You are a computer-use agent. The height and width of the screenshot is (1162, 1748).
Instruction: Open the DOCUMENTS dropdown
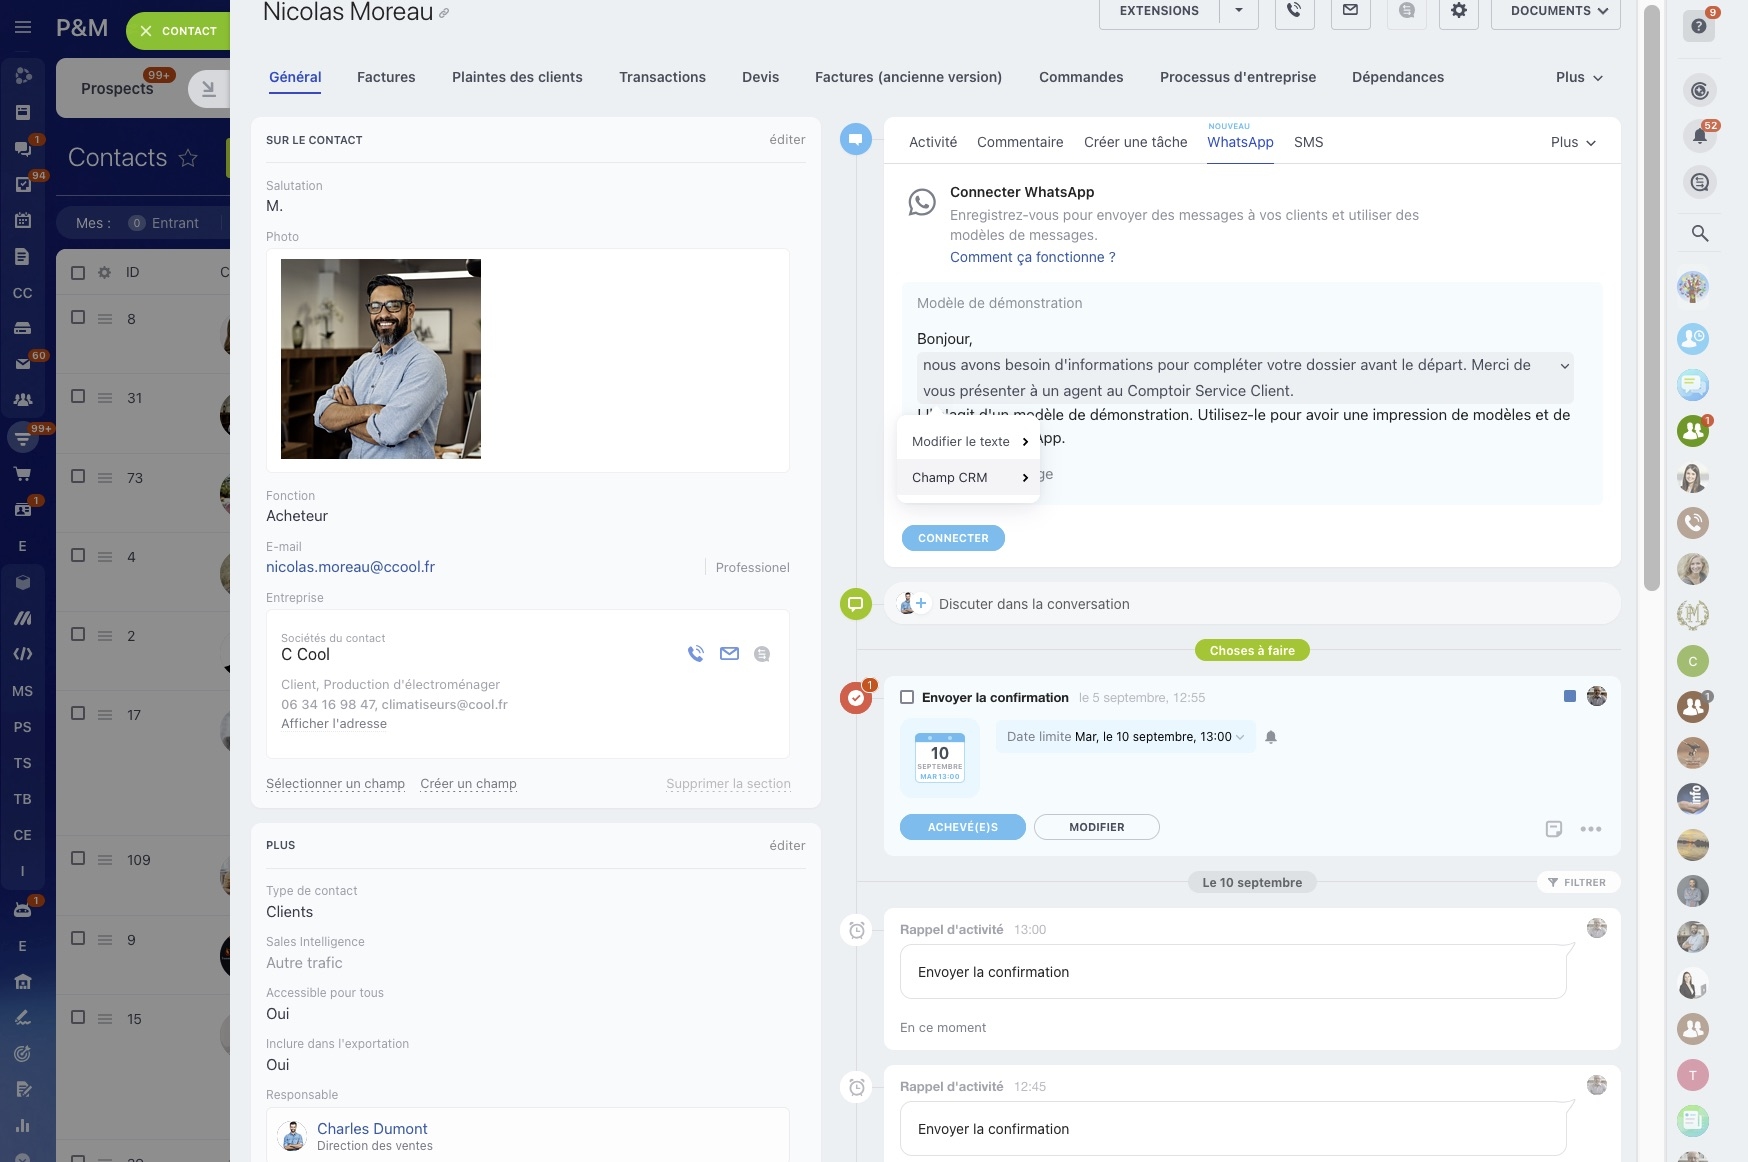[x=1556, y=11]
